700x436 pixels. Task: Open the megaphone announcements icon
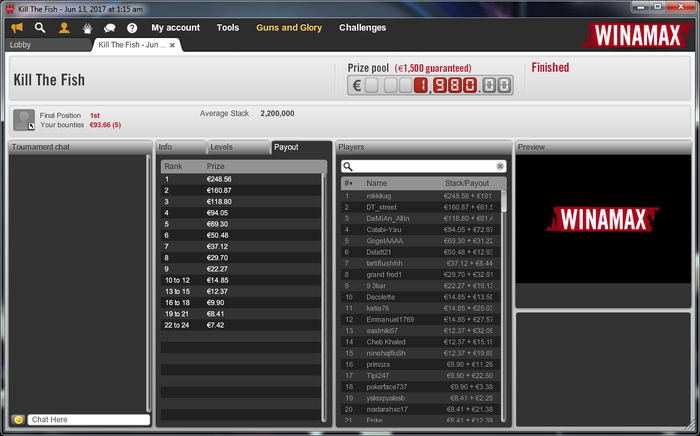tap(17, 28)
